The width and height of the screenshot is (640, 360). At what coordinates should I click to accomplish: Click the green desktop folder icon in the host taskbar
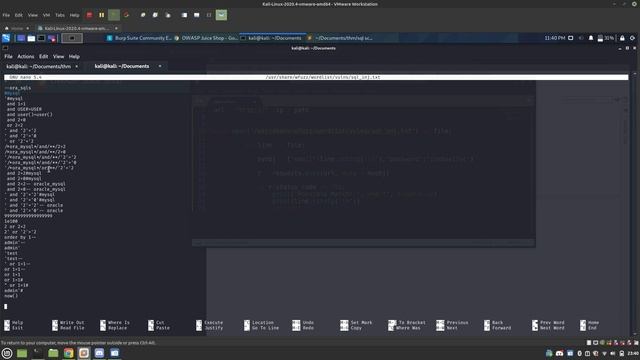click(22, 353)
